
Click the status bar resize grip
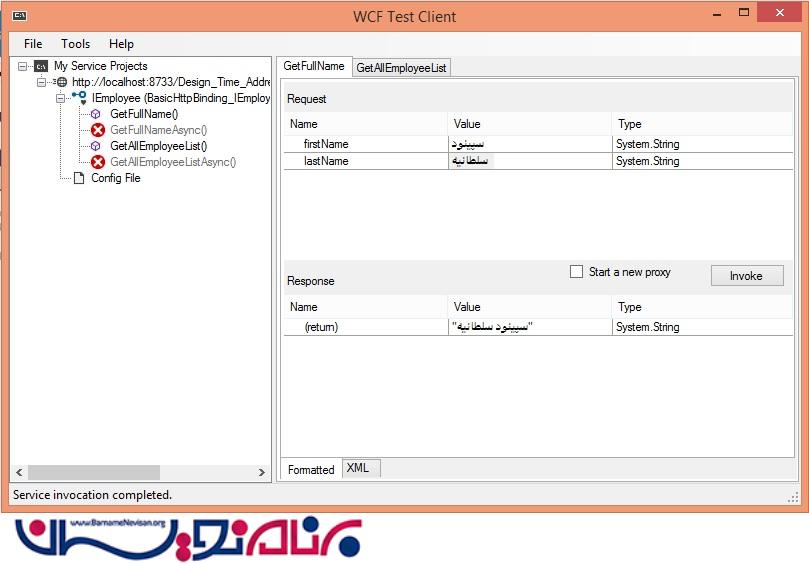point(794,497)
